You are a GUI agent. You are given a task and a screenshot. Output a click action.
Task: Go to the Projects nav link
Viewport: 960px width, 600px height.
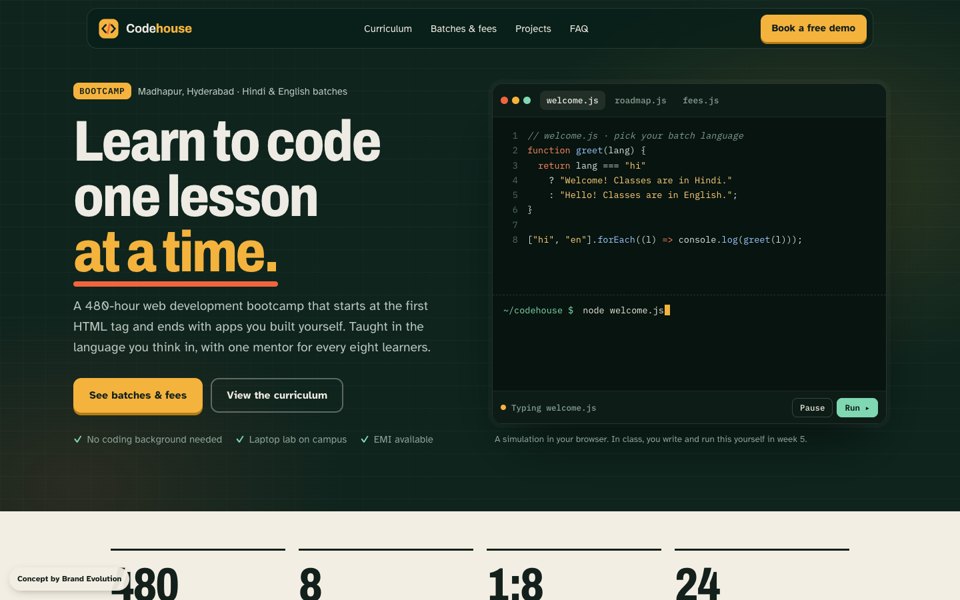coord(533,29)
